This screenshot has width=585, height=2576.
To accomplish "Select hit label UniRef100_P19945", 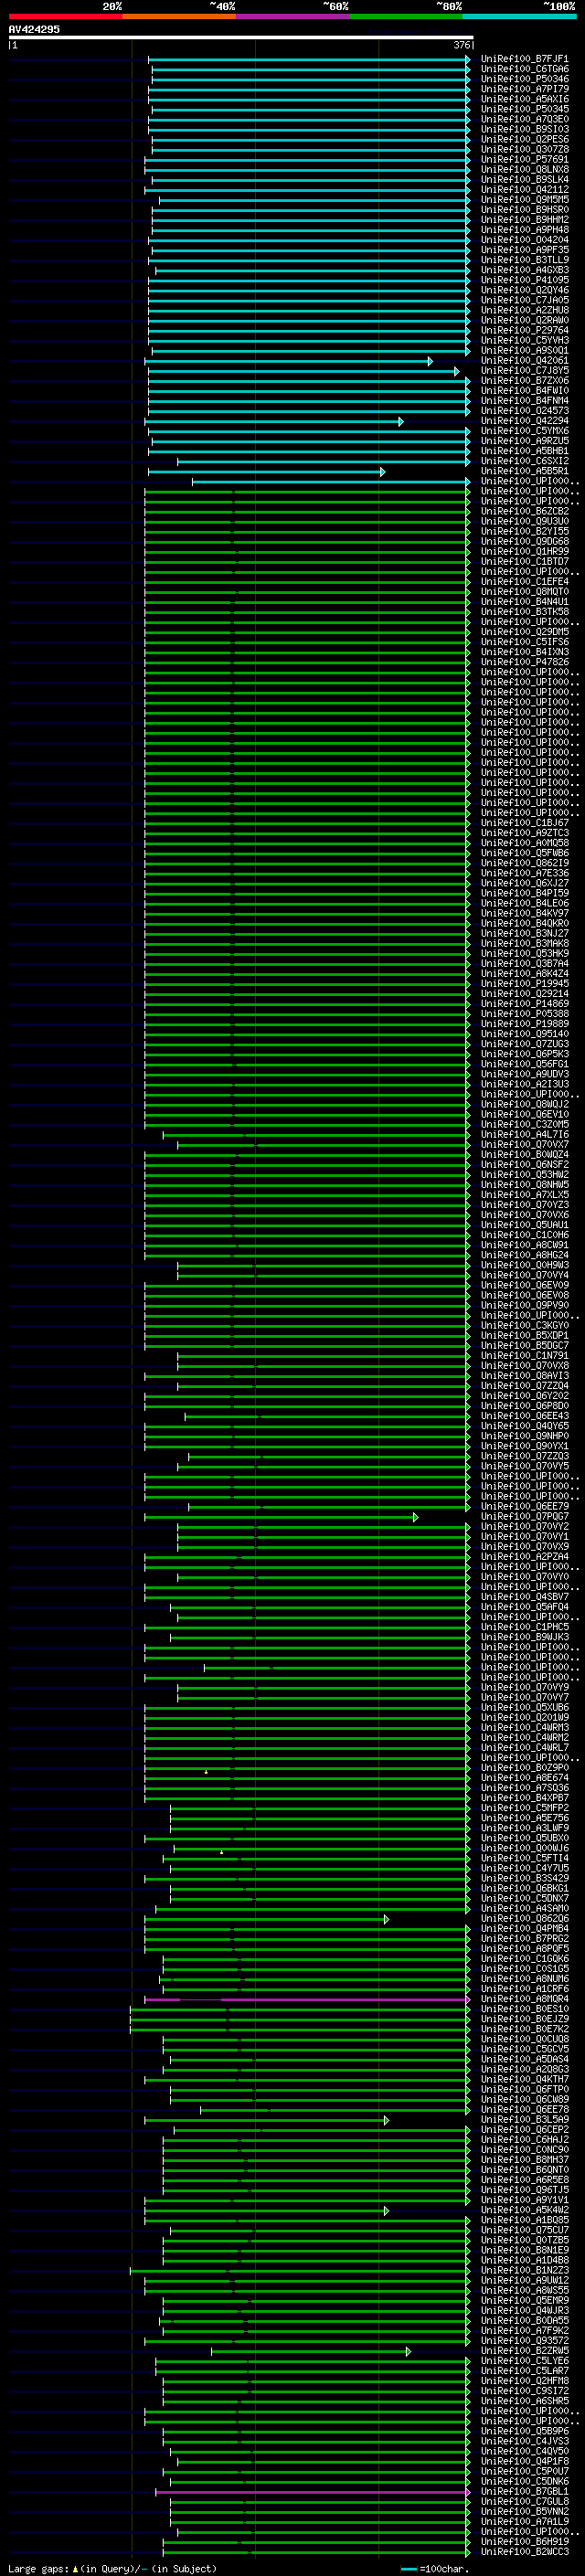I will (524, 983).
